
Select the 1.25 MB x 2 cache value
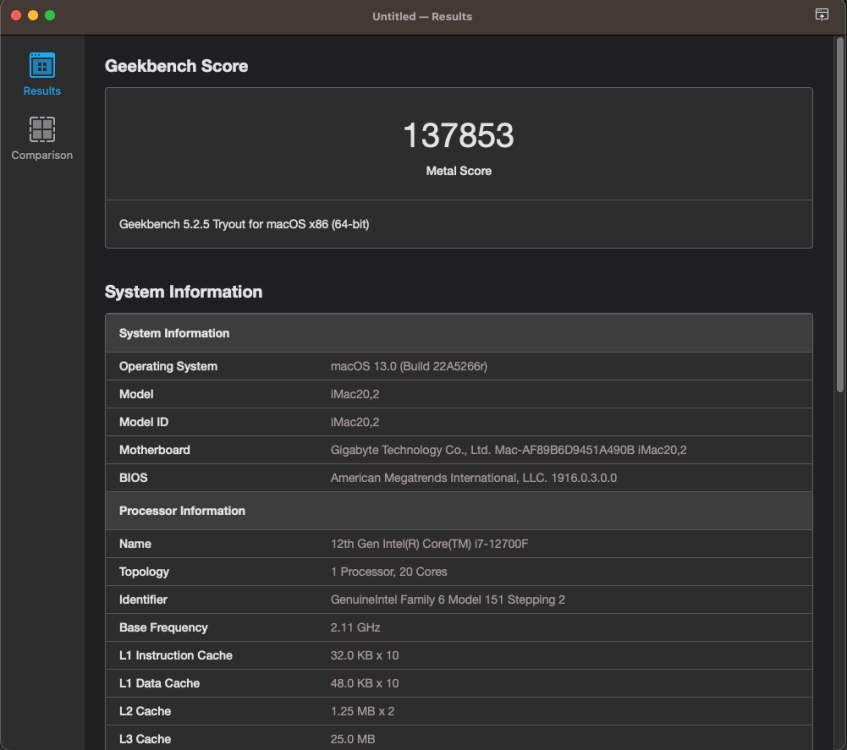pyautogui.click(x=362, y=712)
